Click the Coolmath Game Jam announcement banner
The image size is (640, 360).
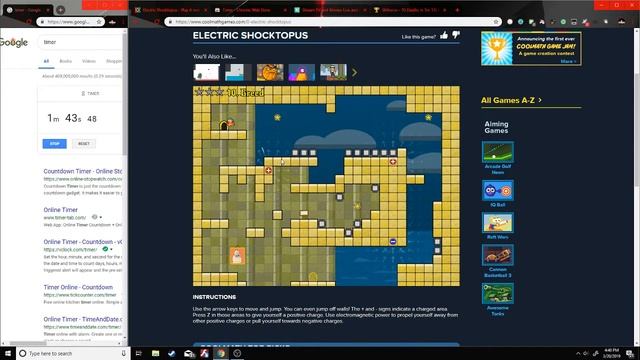(x=531, y=49)
